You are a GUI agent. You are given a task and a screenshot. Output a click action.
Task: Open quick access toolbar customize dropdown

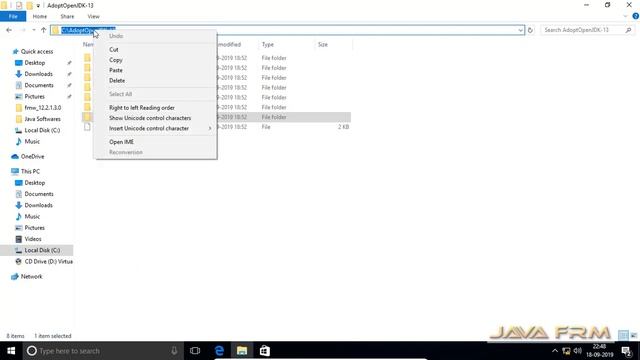(38, 6)
